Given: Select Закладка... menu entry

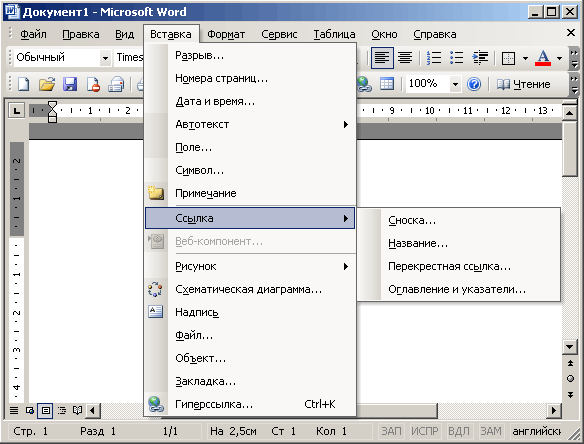Looking at the screenshot, I should click(x=250, y=381).
